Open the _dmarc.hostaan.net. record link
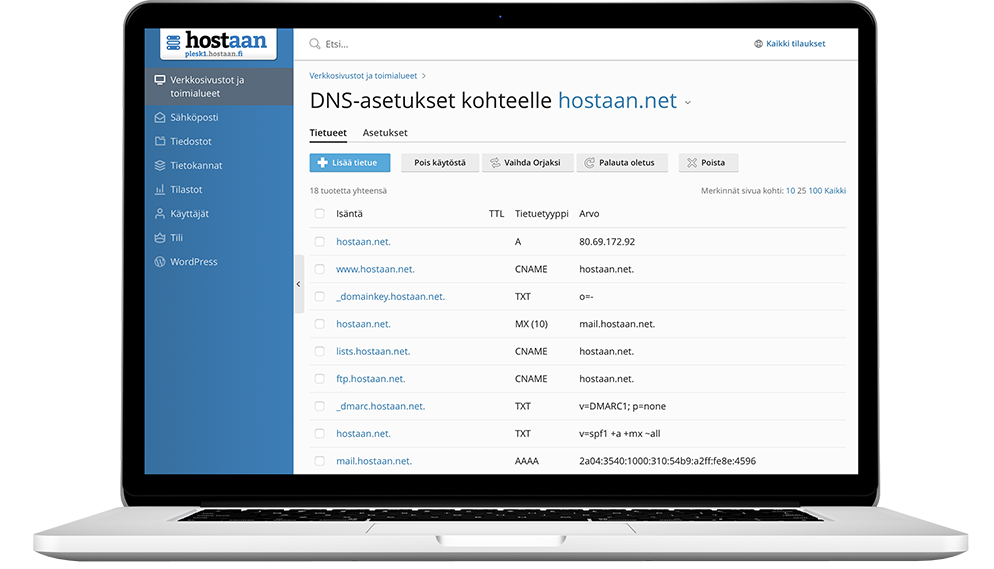The width and height of the screenshot is (994, 569). [x=380, y=407]
